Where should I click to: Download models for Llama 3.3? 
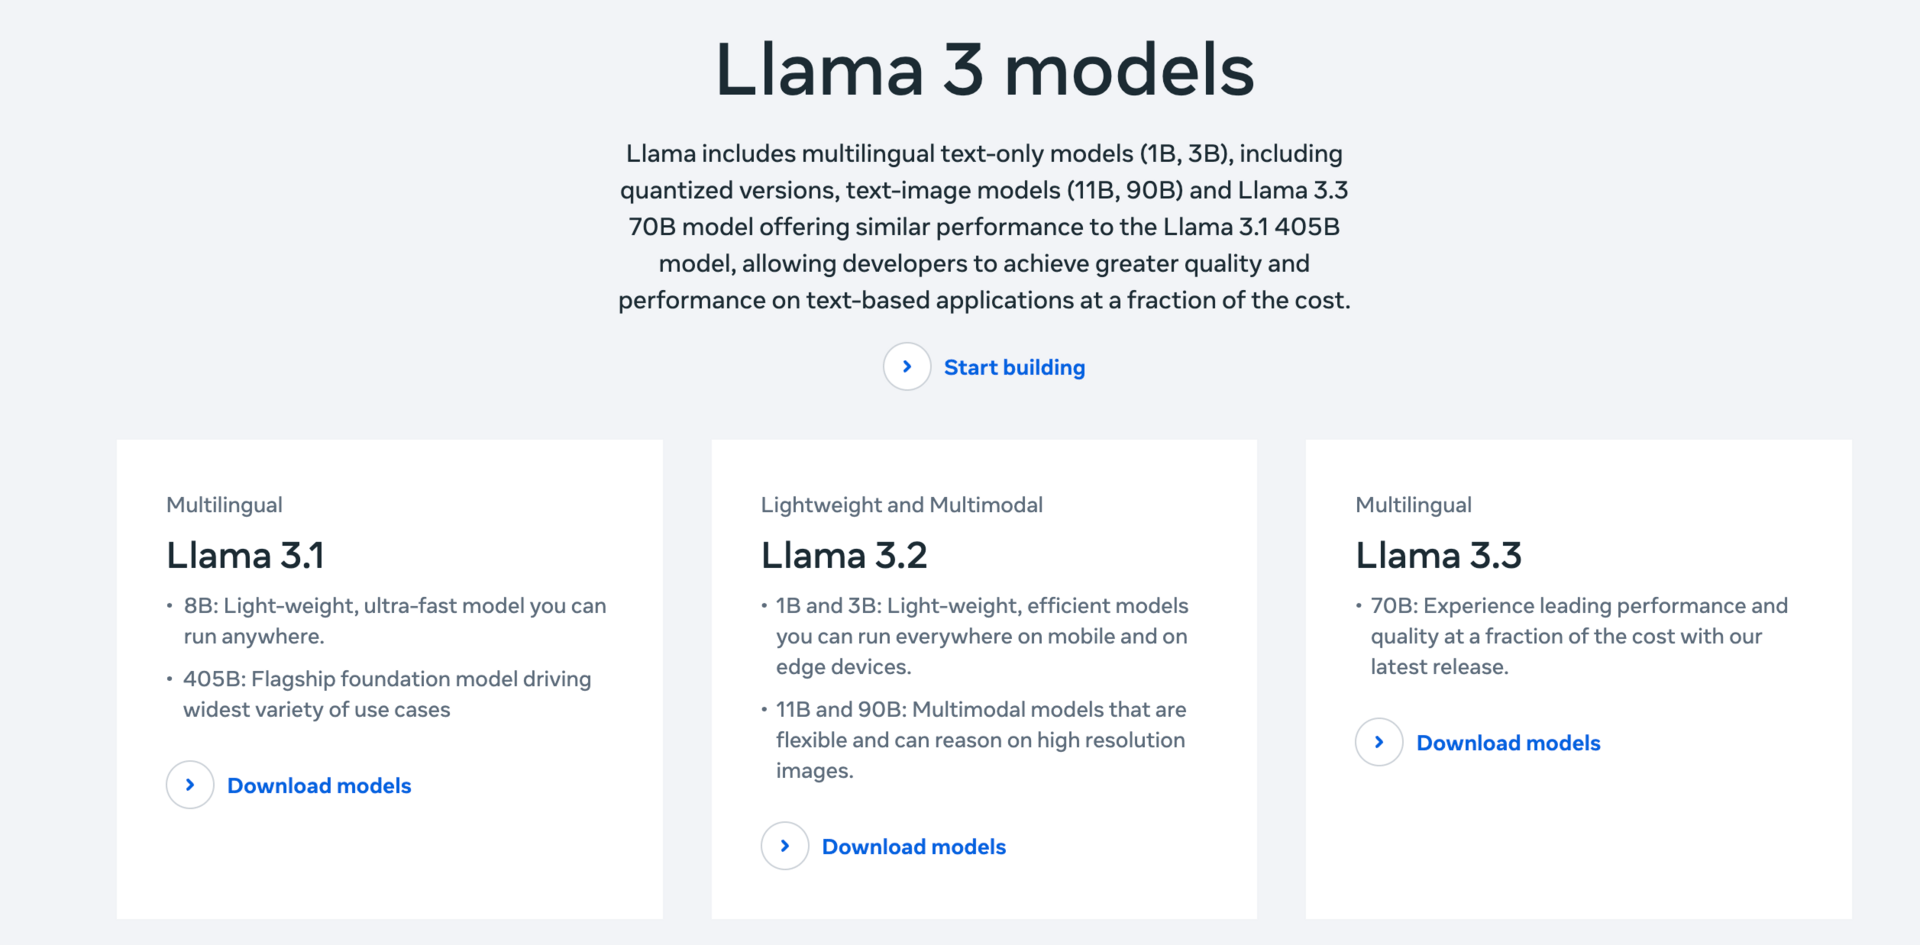click(x=1508, y=743)
